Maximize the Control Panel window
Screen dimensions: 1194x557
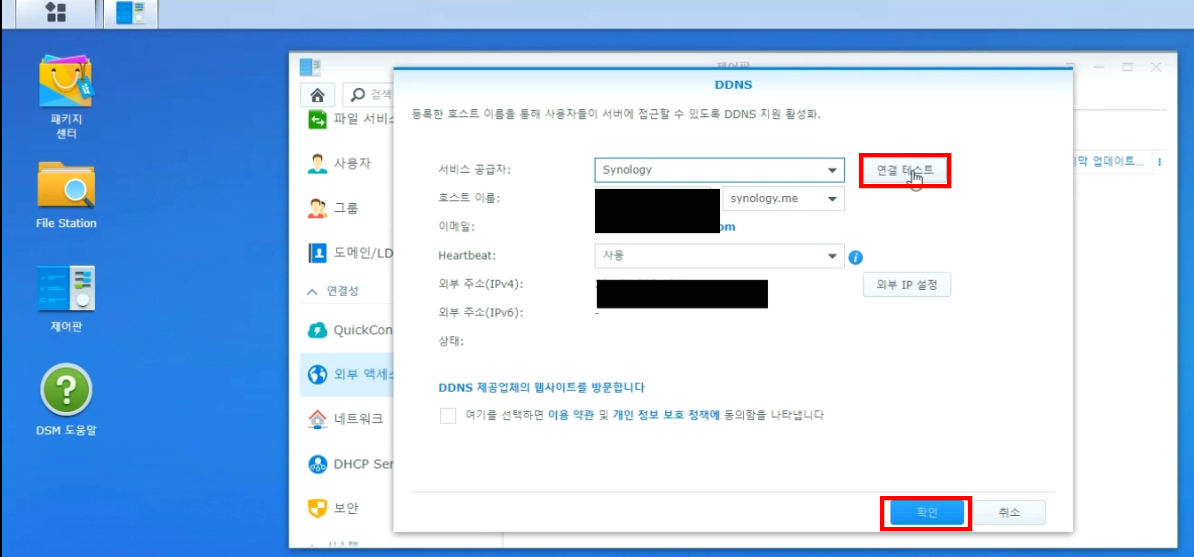[1128, 68]
